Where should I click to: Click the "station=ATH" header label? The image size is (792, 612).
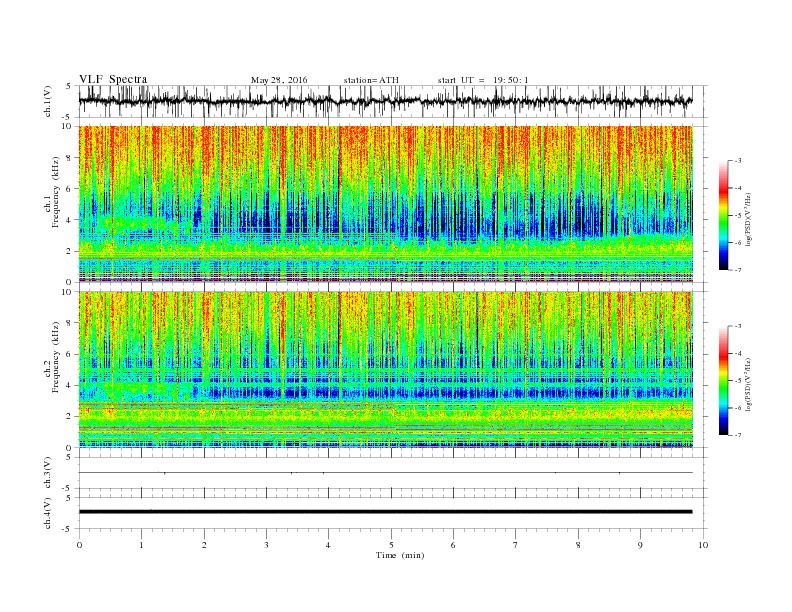click(371, 80)
